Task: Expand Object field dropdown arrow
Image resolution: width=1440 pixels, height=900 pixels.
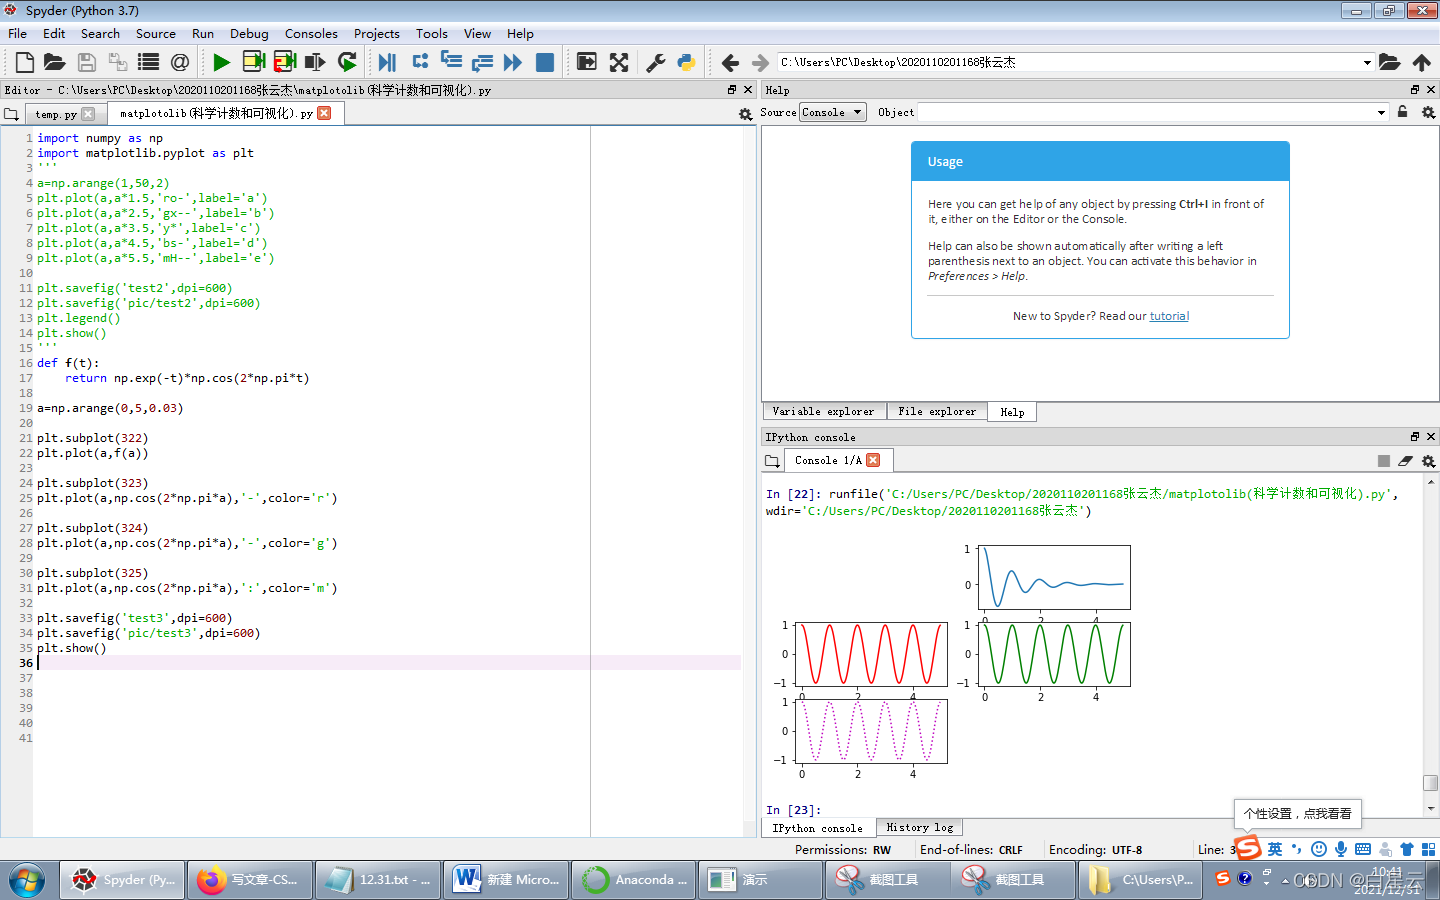Action: tap(1381, 112)
